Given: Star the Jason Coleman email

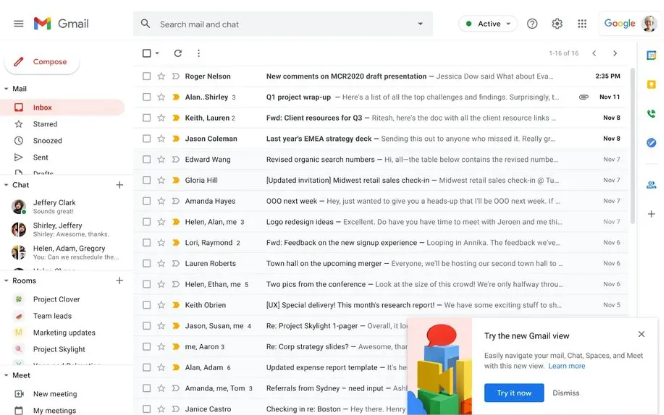Looking at the screenshot, I should coord(161,138).
